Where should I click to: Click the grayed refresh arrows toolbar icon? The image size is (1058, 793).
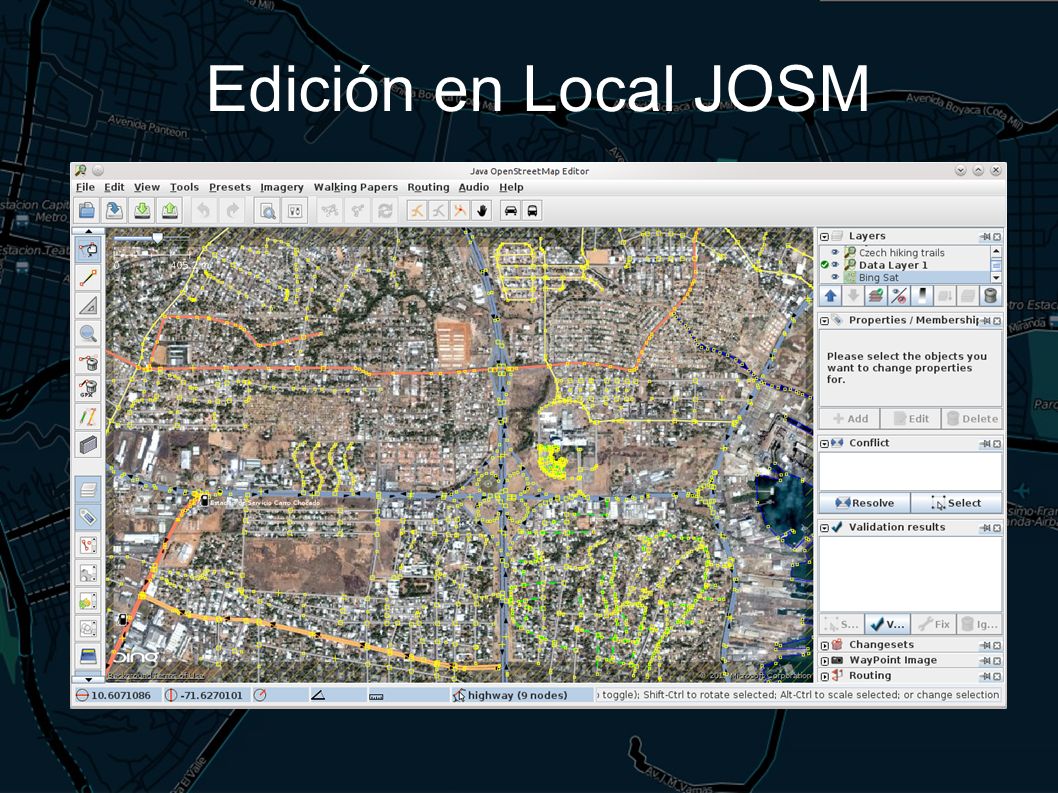coord(385,211)
